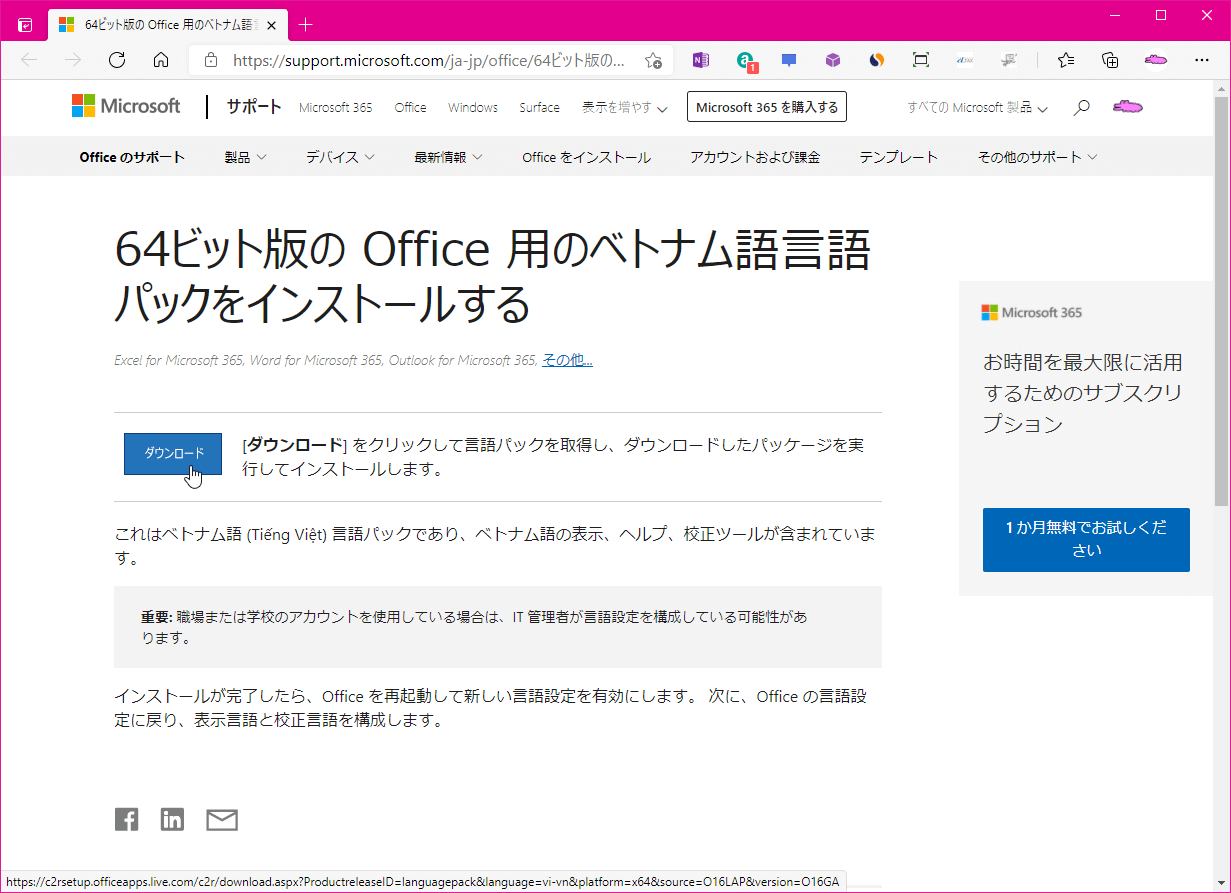Click the Microsoft 365 logo in the side promo
Viewport: 1231px width, 893px height.
pos(1032,313)
